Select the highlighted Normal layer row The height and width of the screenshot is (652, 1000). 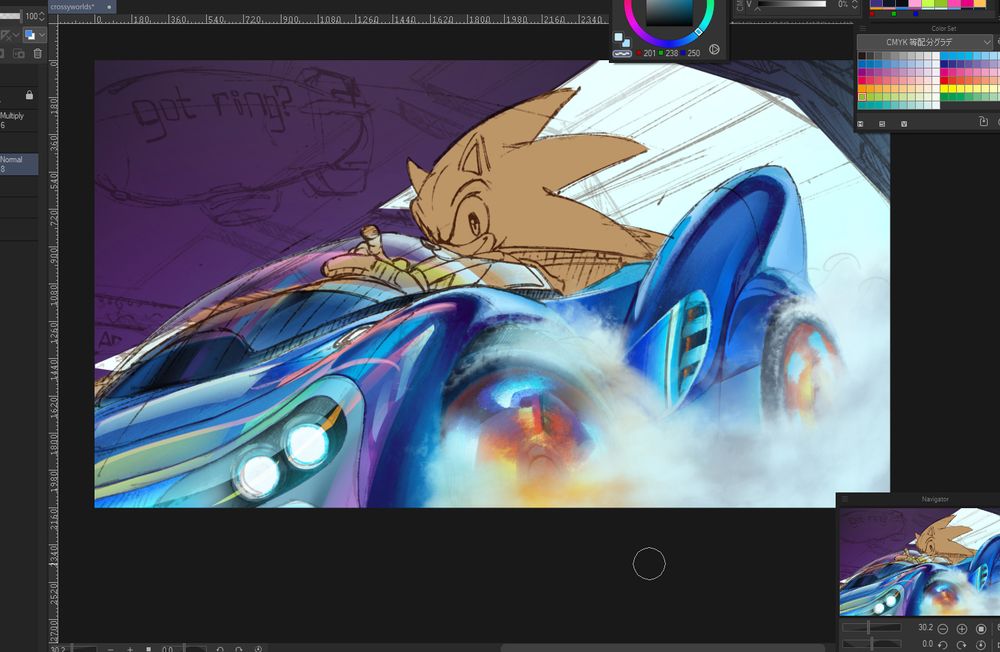coord(19,164)
